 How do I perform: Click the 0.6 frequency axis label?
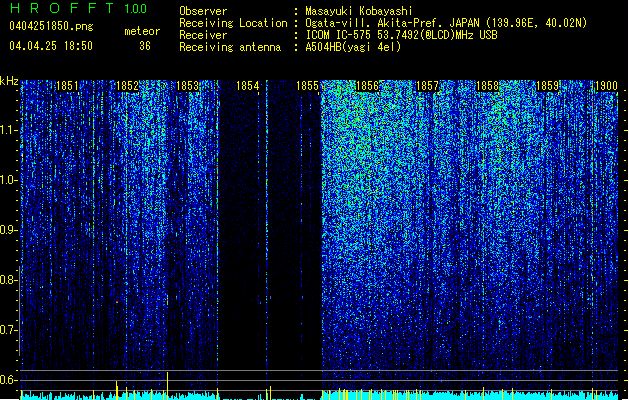tap(9, 380)
